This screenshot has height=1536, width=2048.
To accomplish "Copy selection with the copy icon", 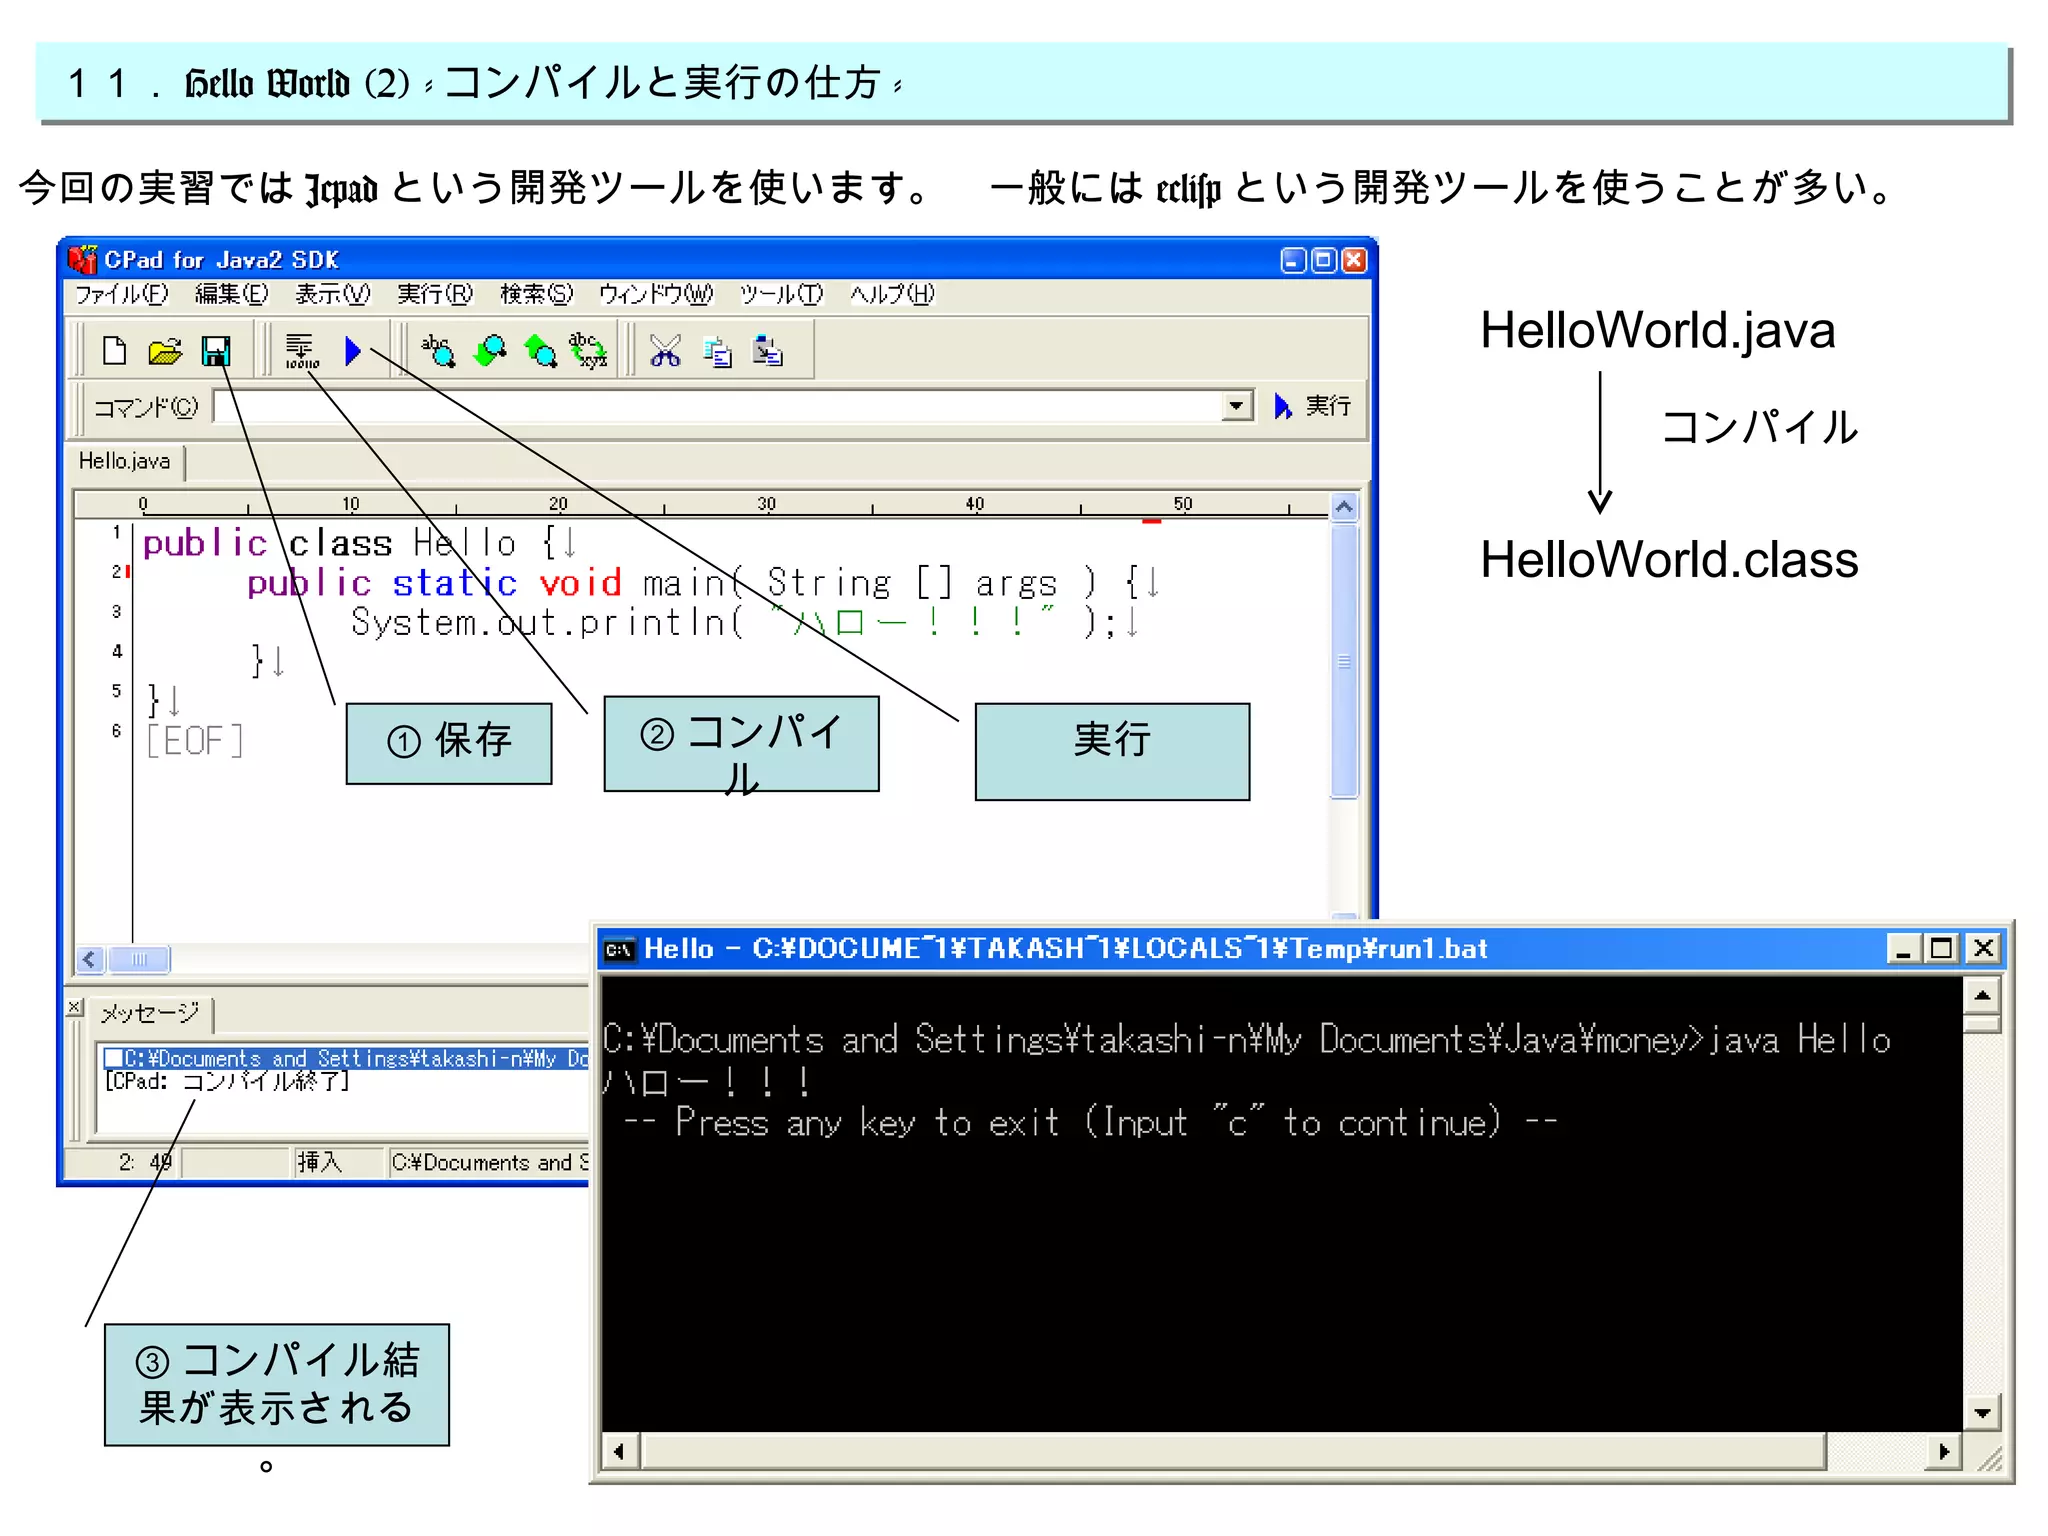I will [717, 351].
